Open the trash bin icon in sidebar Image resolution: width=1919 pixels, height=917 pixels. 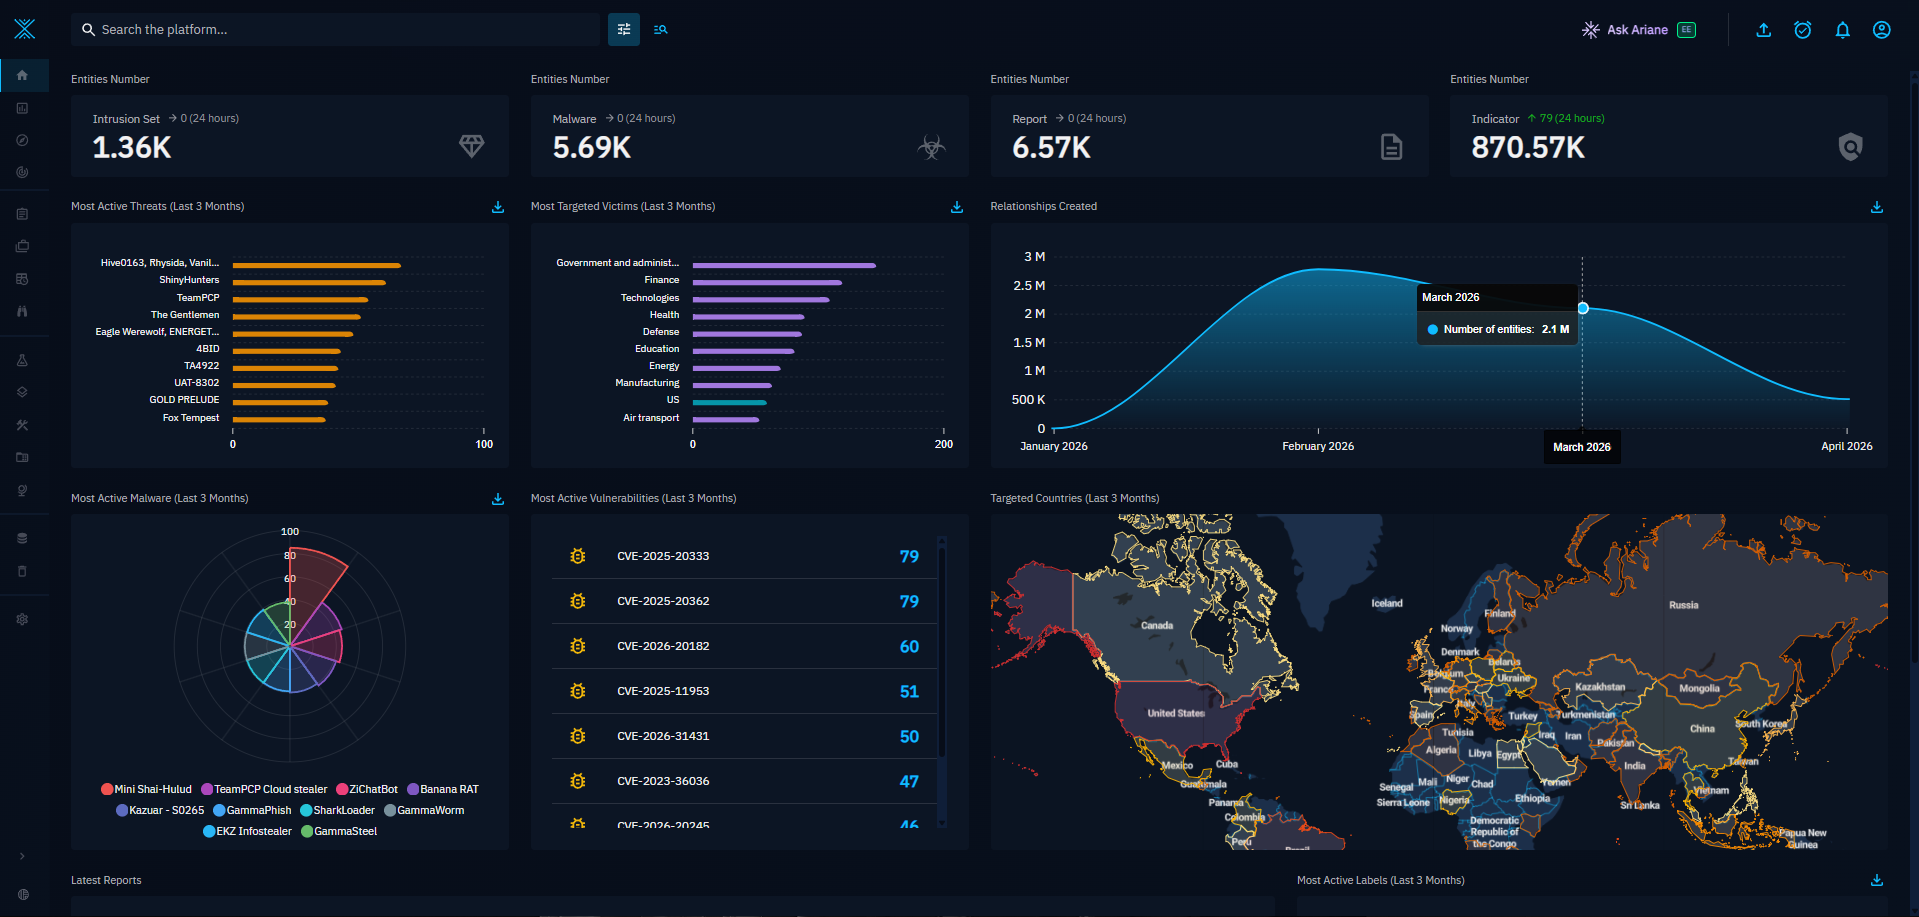coord(22,571)
